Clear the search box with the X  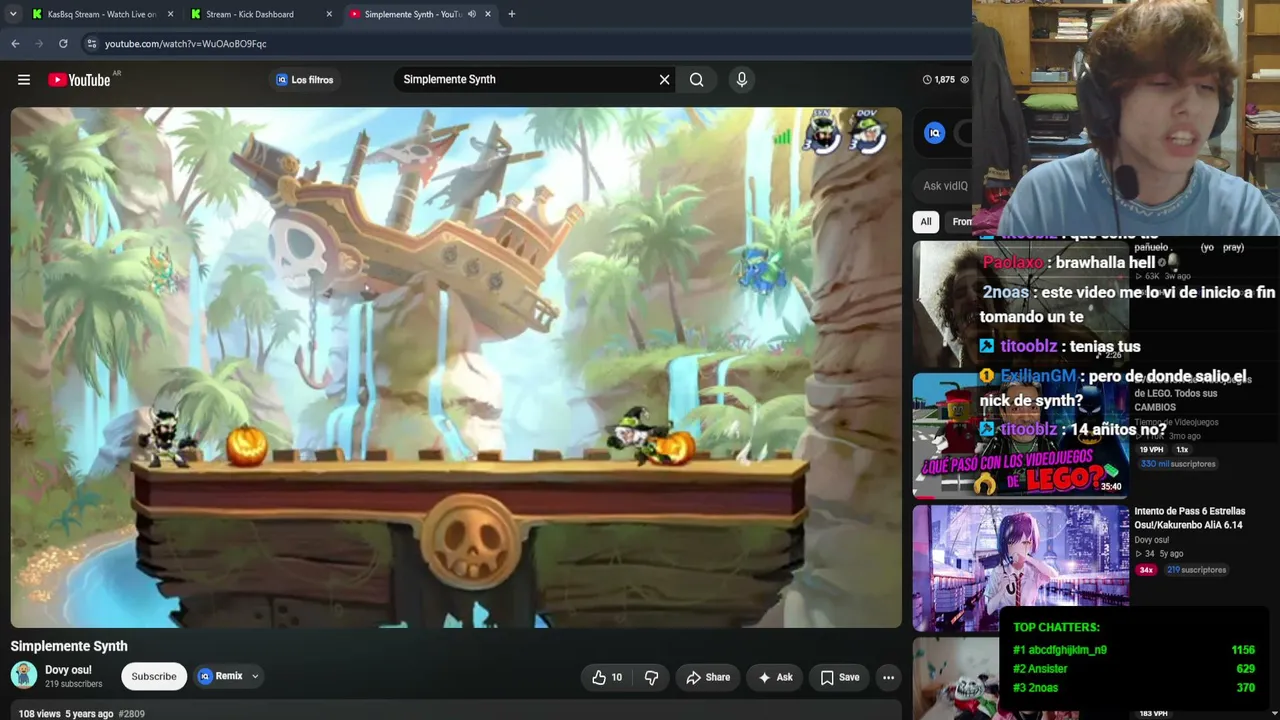click(x=664, y=80)
